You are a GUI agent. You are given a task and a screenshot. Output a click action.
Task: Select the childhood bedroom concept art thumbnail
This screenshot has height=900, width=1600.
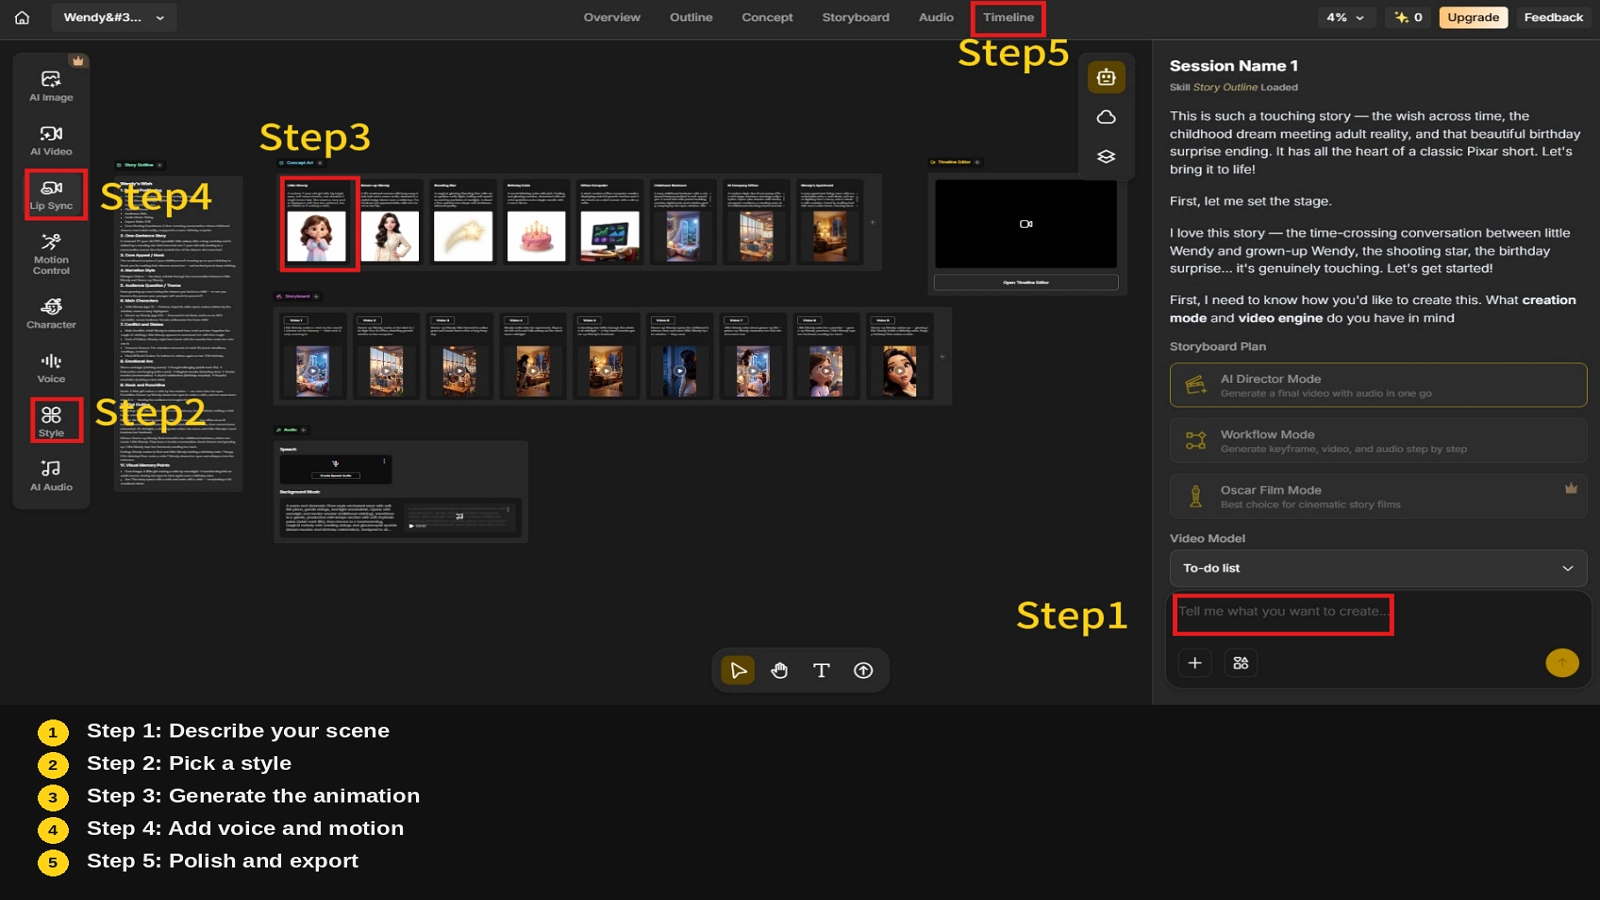pyautogui.click(x=683, y=236)
